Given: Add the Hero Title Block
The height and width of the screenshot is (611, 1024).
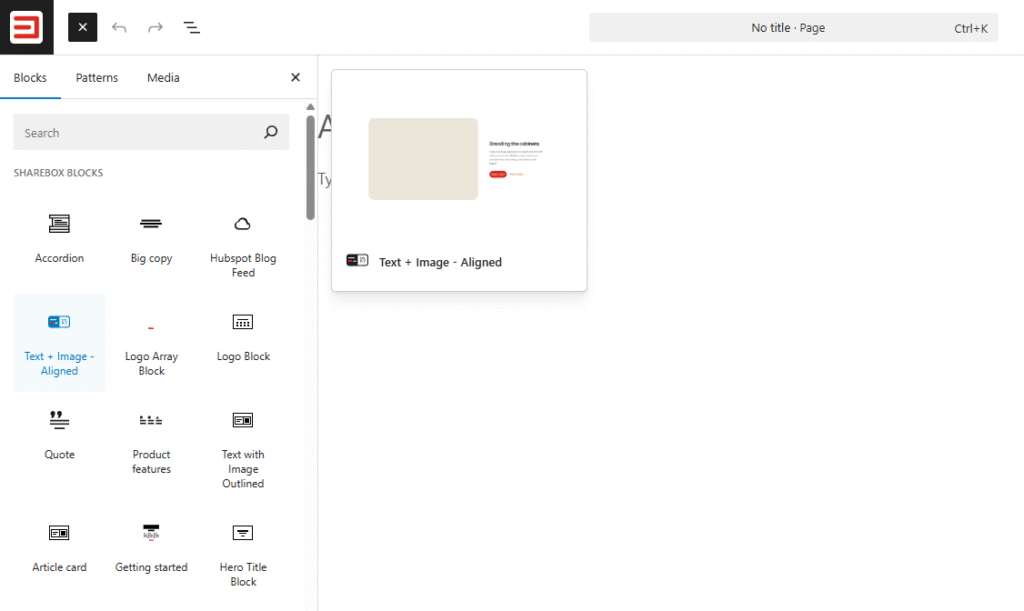Looking at the screenshot, I should [x=243, y=554].
